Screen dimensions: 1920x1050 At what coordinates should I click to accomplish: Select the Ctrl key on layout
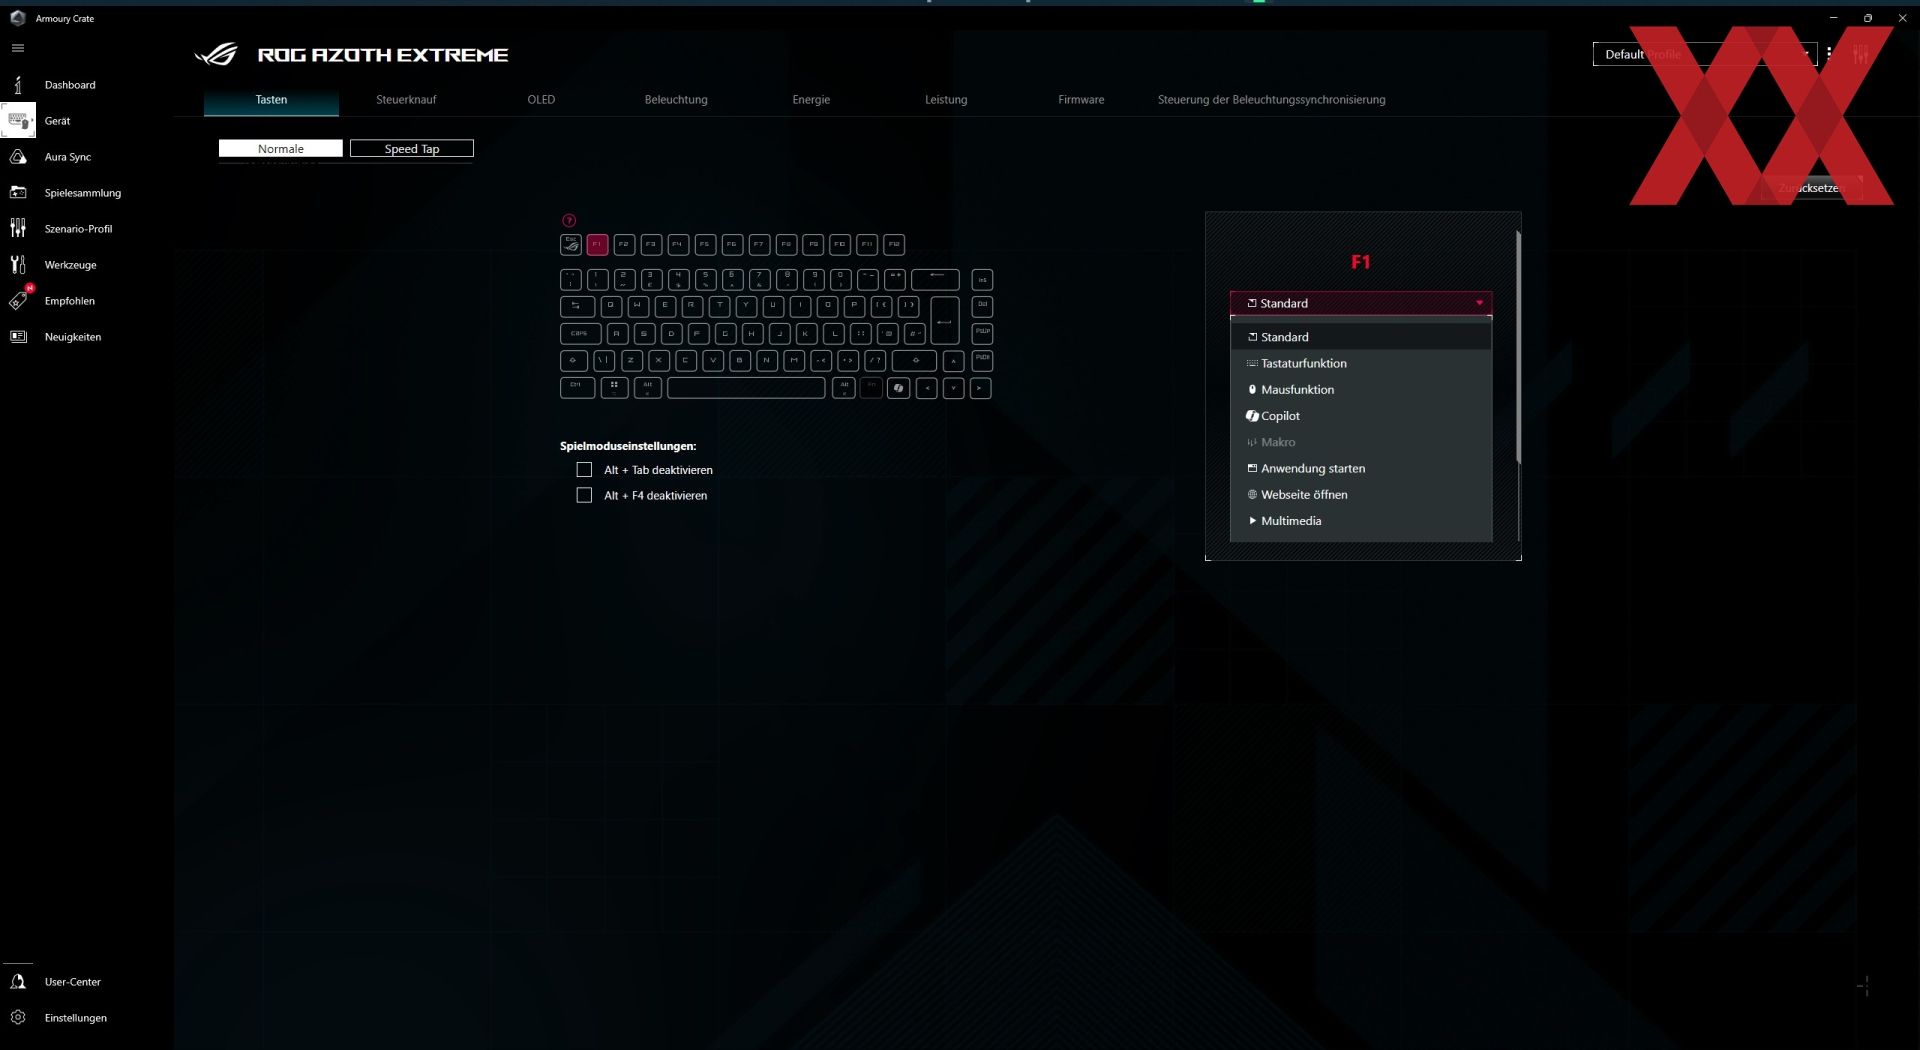(577, 388)
